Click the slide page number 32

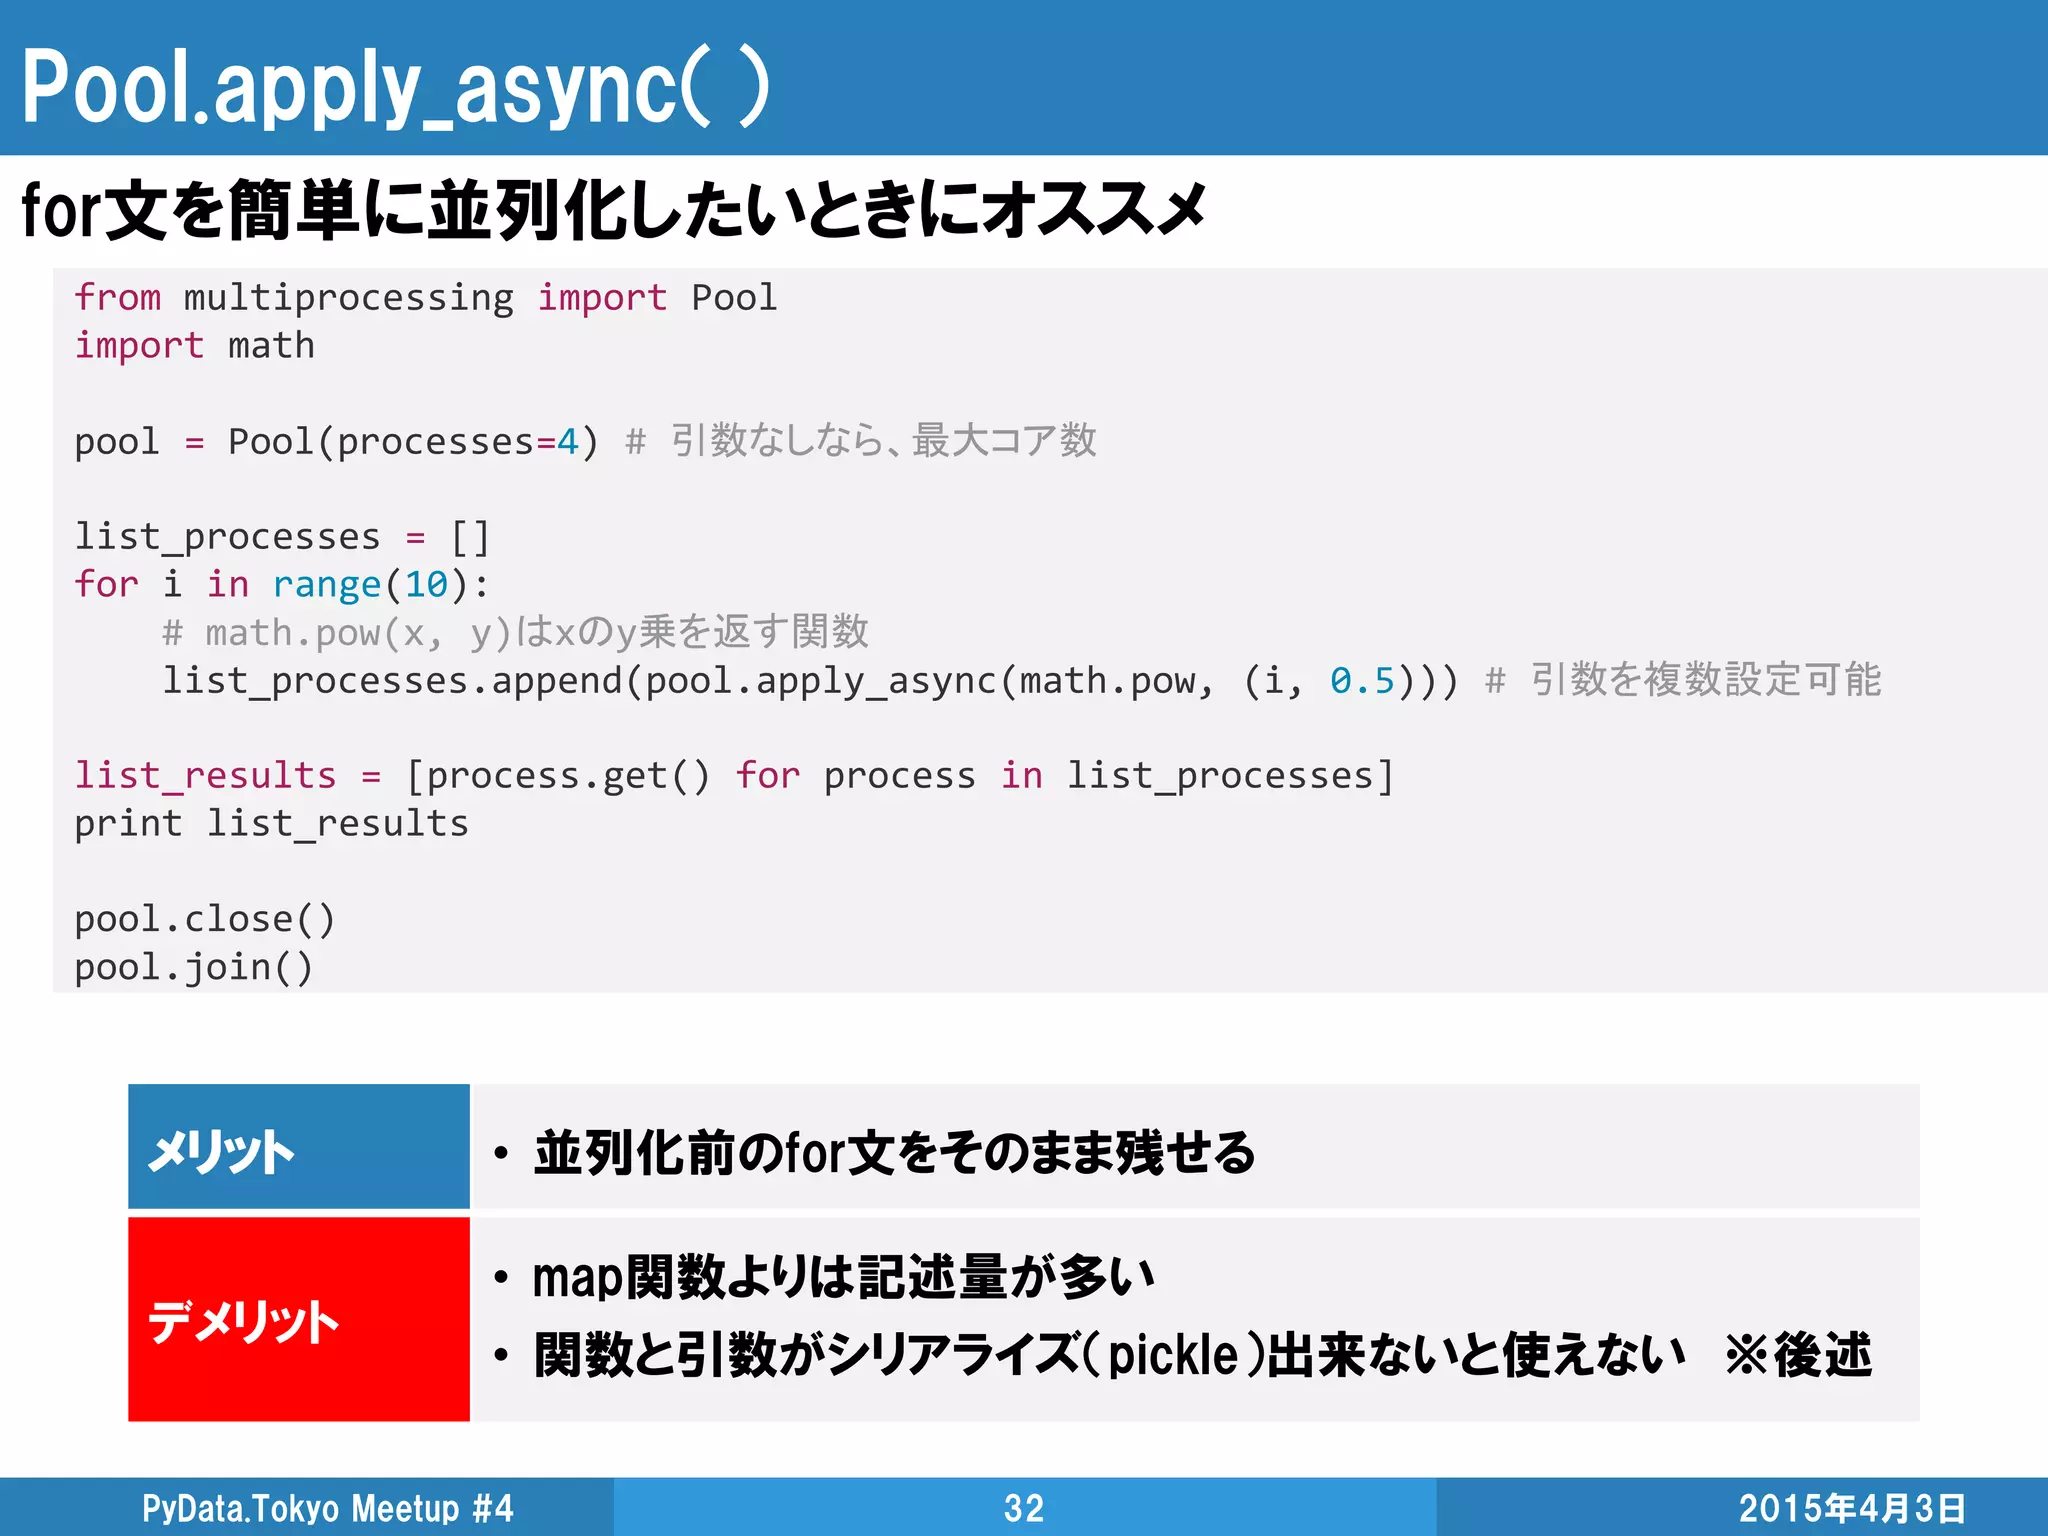[1023, 1508]
